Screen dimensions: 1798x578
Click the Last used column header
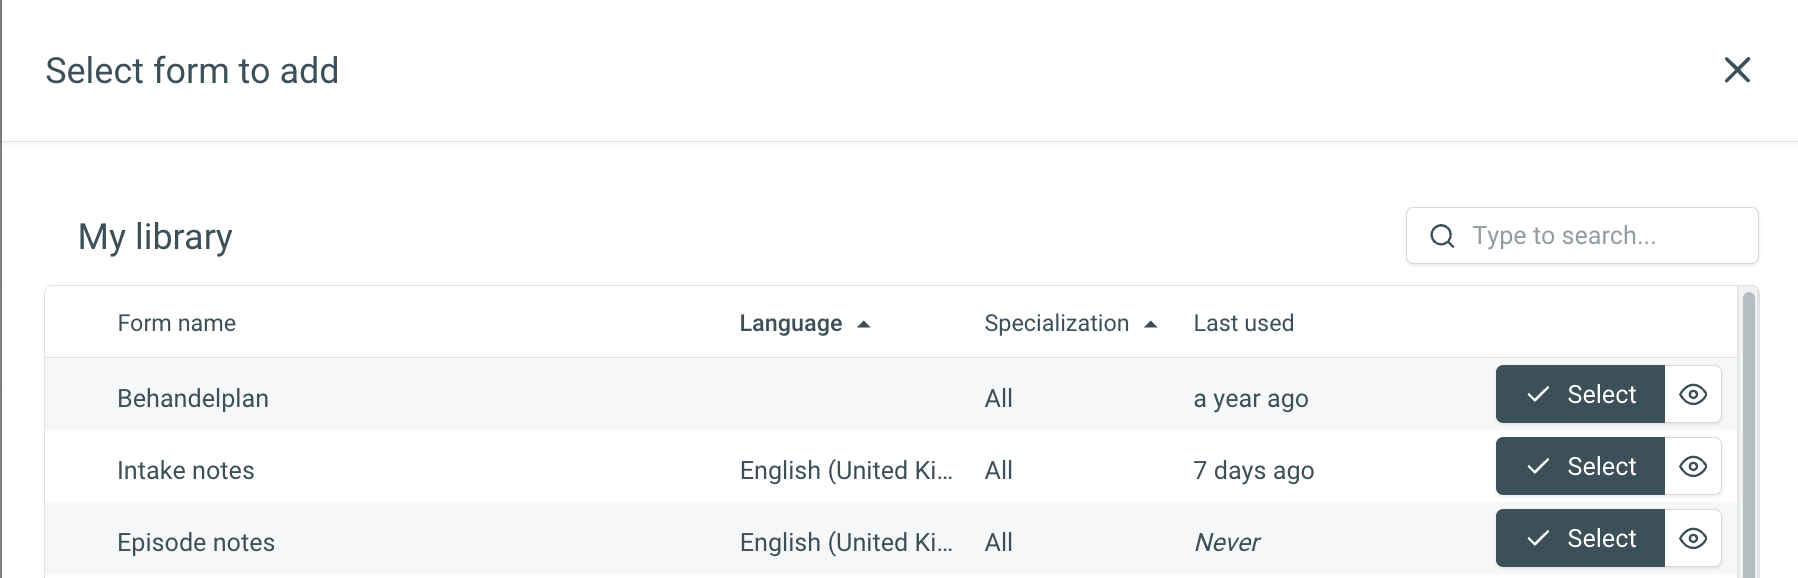click(1243, 323)
